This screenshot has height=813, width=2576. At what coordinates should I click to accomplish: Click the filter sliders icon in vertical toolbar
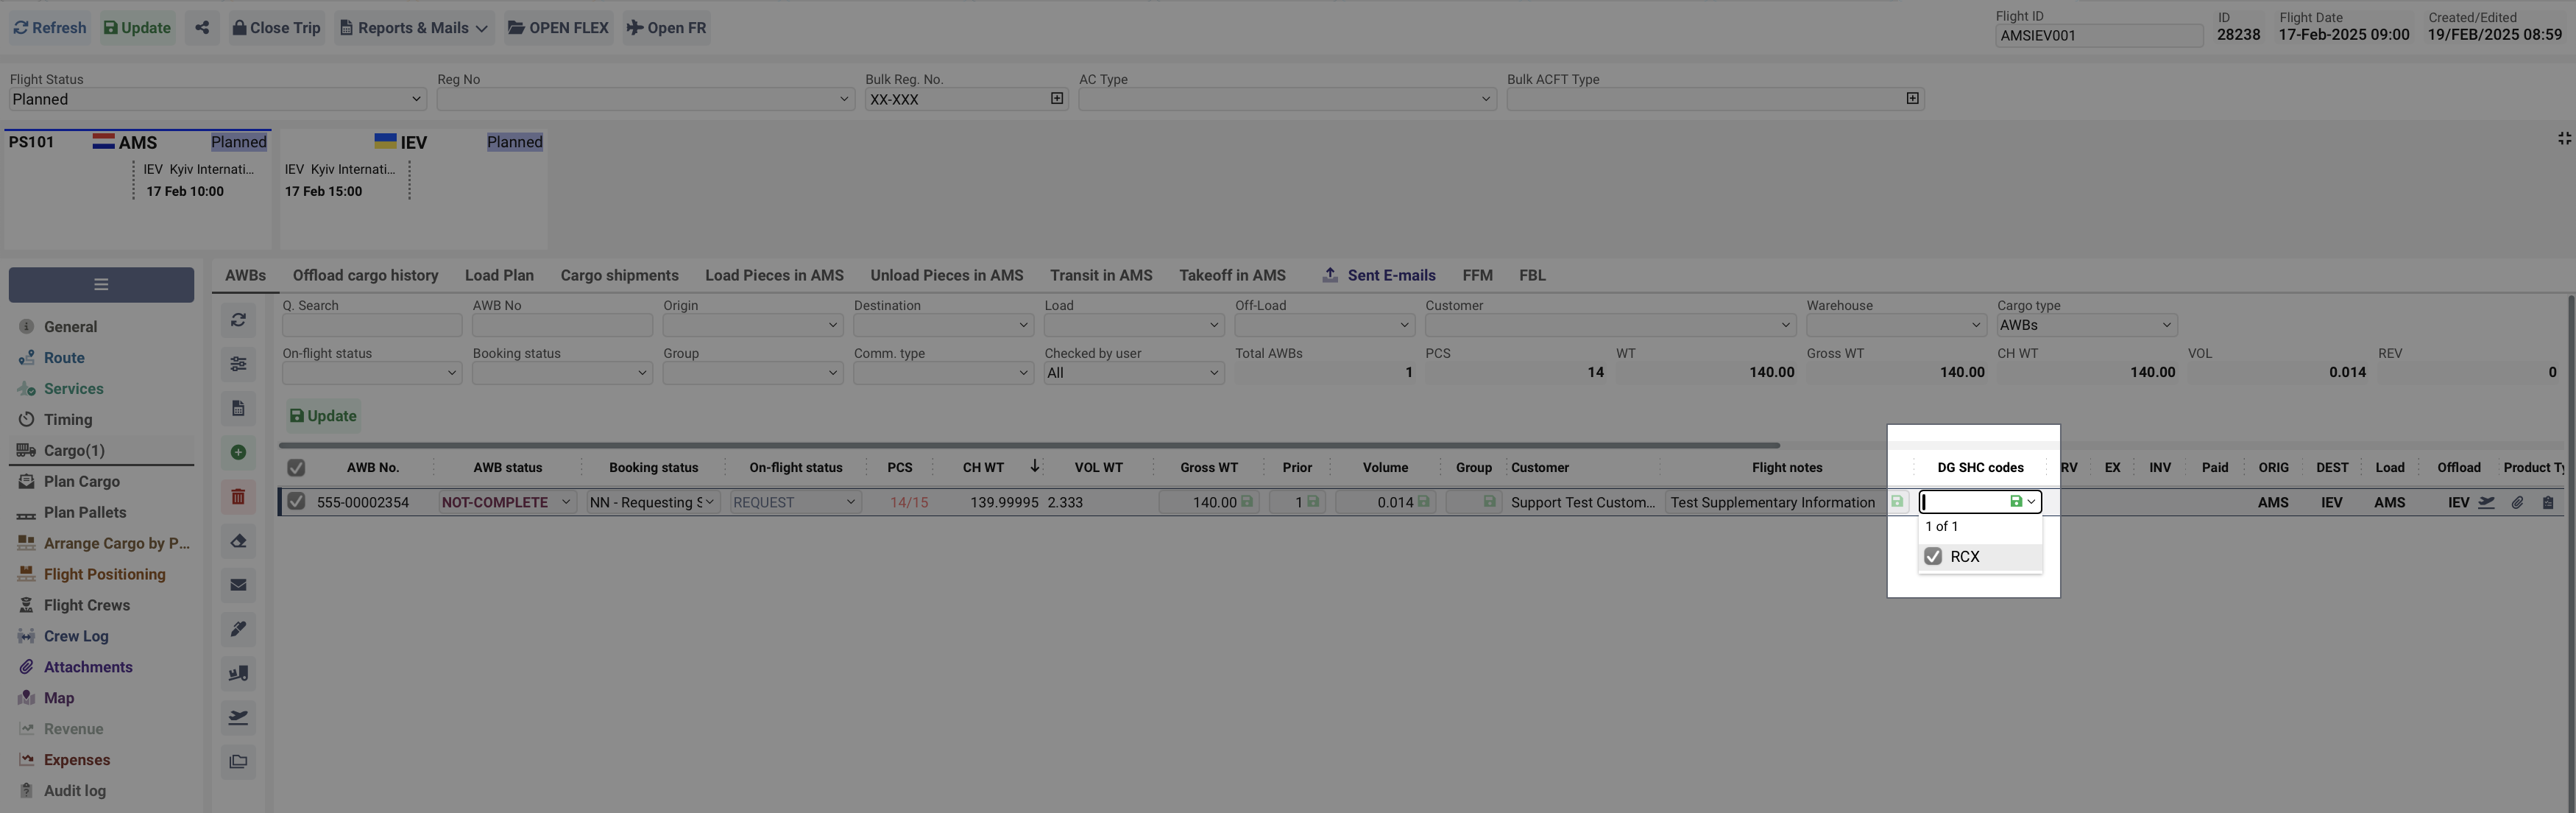click(x=238, y=364)
